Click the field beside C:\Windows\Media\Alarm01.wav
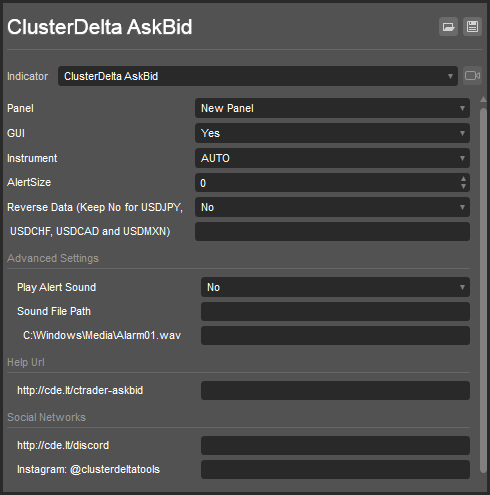 click(x=335, y=335)
